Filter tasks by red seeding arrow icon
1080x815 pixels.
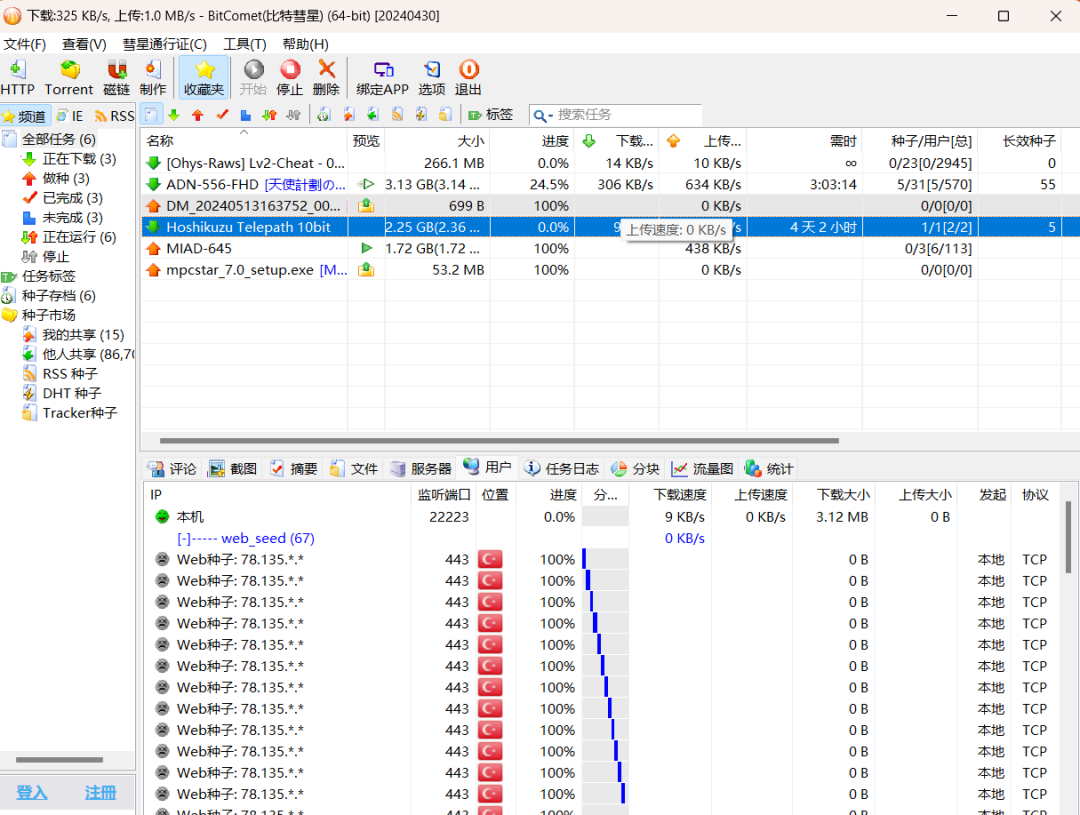(198, 114)
